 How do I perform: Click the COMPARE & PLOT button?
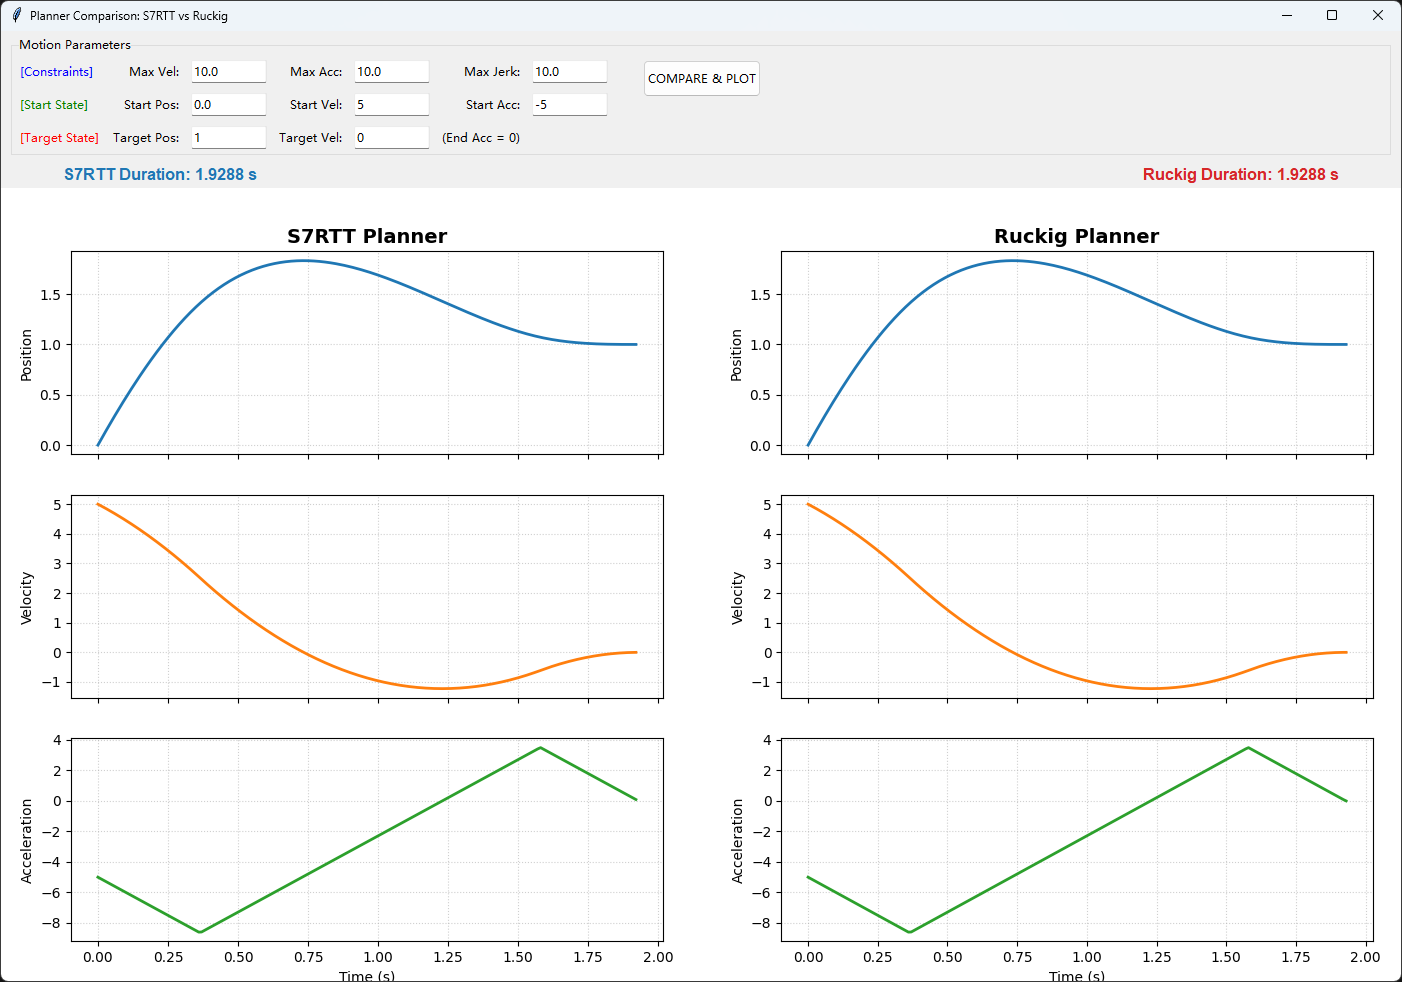[x=701, y=79]
